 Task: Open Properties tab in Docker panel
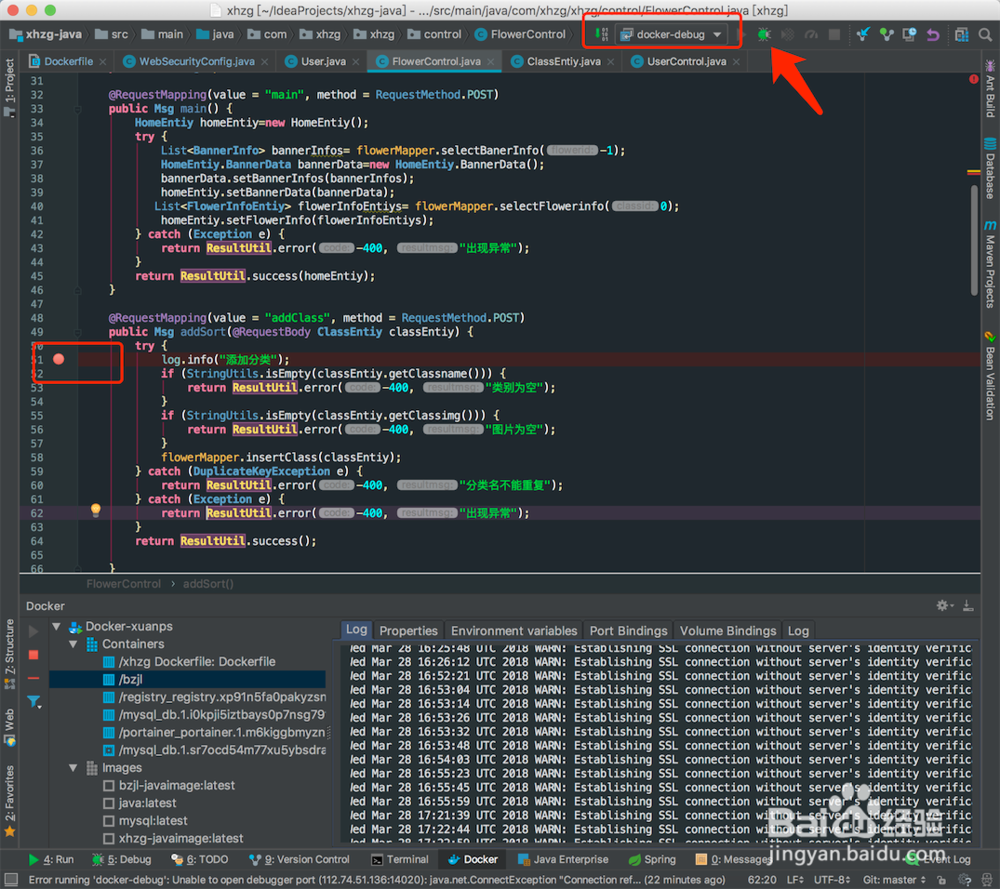pos(408,631)
